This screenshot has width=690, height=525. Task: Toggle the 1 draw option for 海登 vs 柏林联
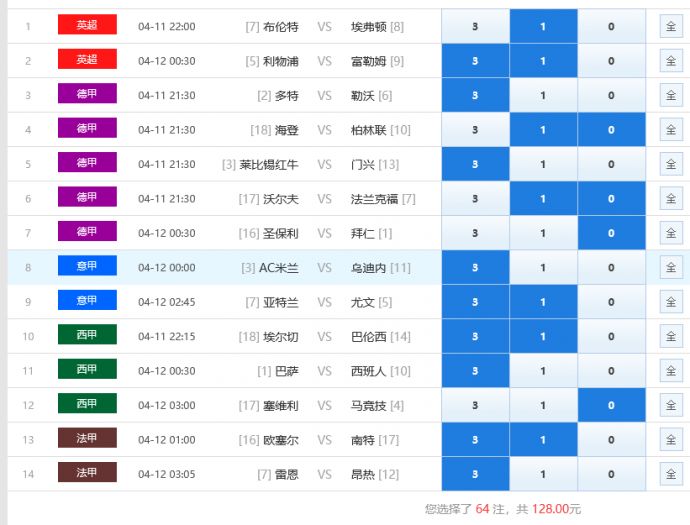(x=543, y=130)
